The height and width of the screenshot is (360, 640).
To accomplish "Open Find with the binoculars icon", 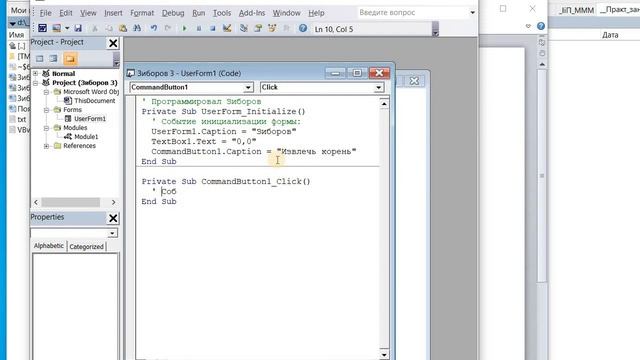I will [137, 28].
